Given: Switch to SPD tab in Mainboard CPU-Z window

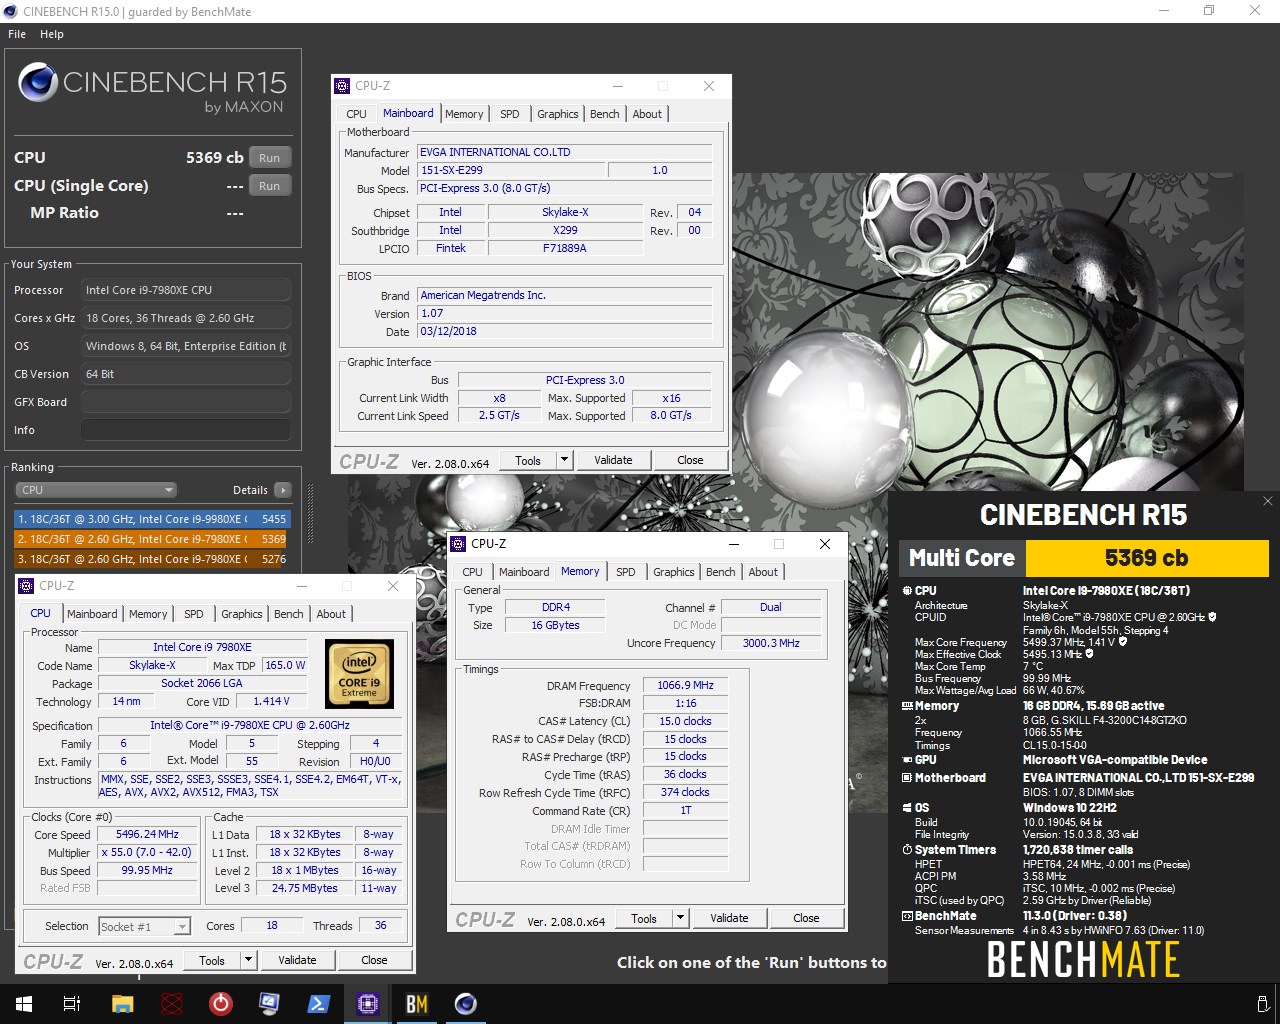Looking at the screenshot, I should click(x=510, y=114).
